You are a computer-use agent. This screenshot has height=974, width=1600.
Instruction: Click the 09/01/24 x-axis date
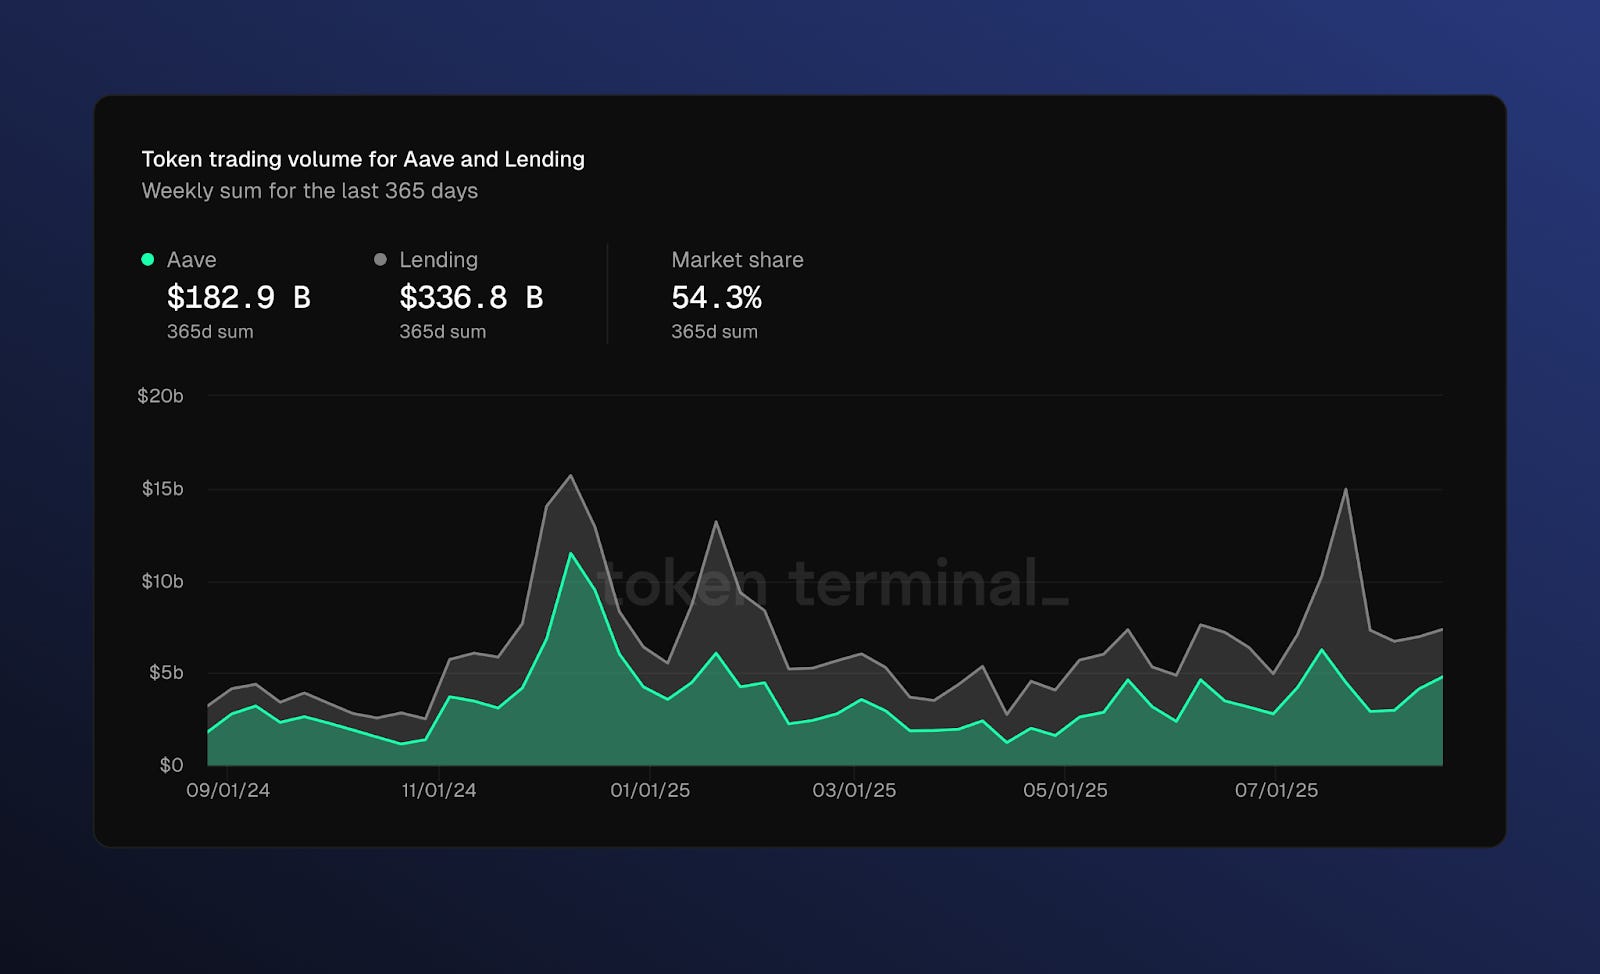(x=228, y=790)
